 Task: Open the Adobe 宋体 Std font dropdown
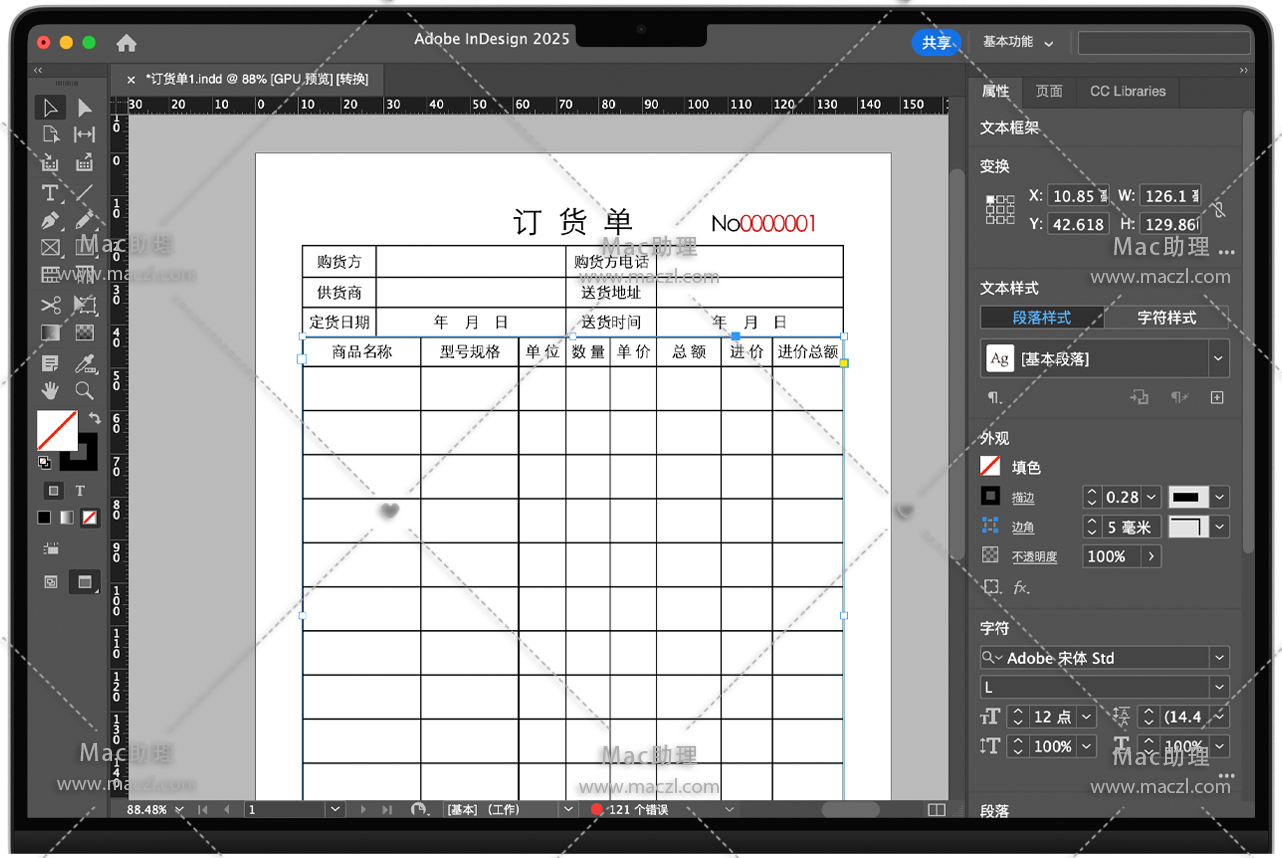coord(1218,658)
